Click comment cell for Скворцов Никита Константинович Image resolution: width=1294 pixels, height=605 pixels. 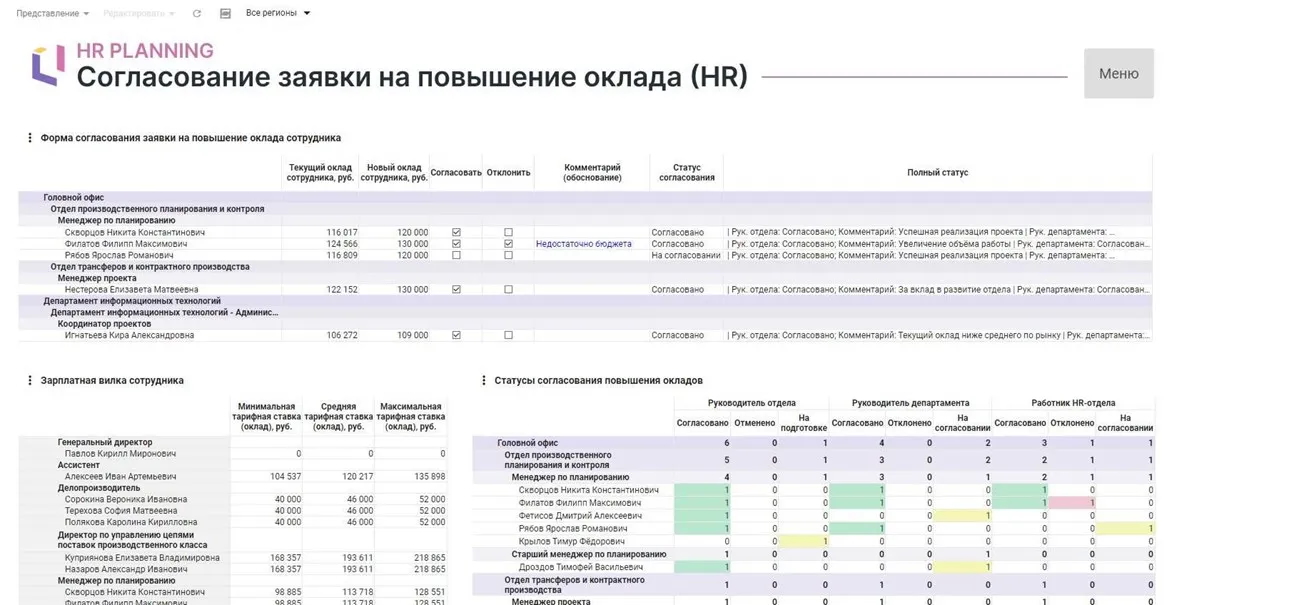(x=591, y=232)
